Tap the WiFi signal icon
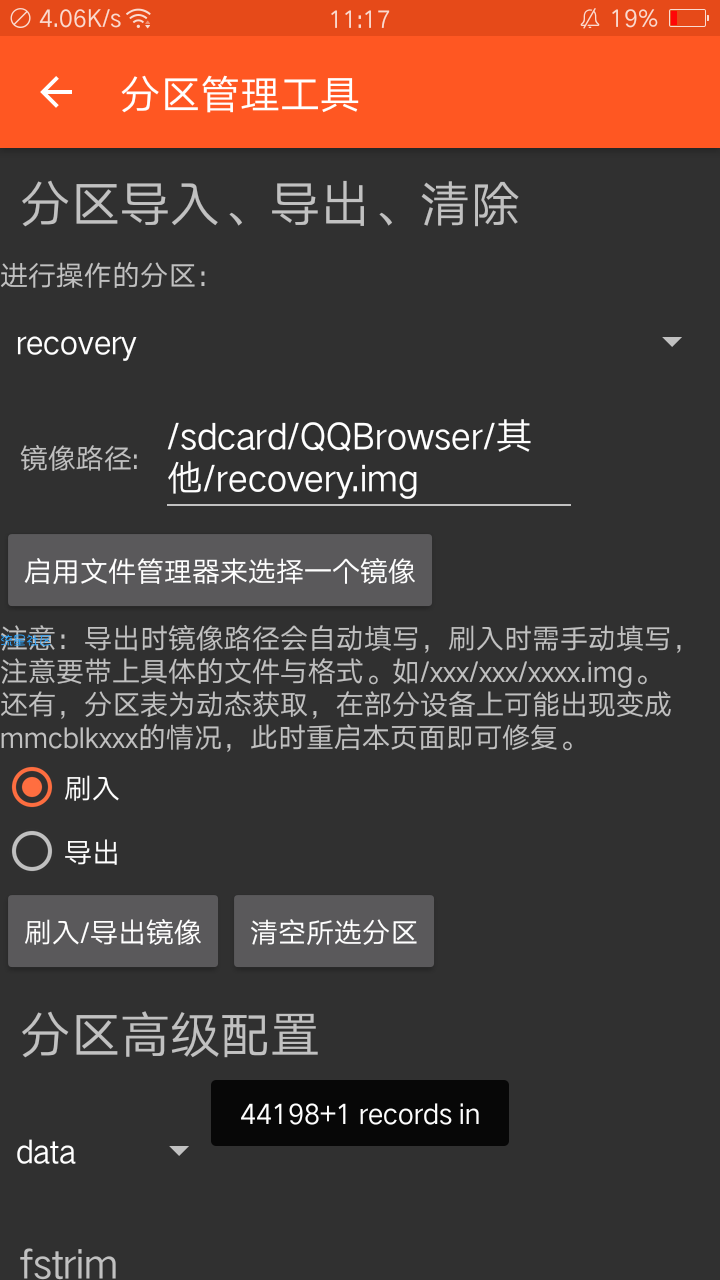Image resolution: width=720 pixels, height=1280 pixels. [139, 18]
